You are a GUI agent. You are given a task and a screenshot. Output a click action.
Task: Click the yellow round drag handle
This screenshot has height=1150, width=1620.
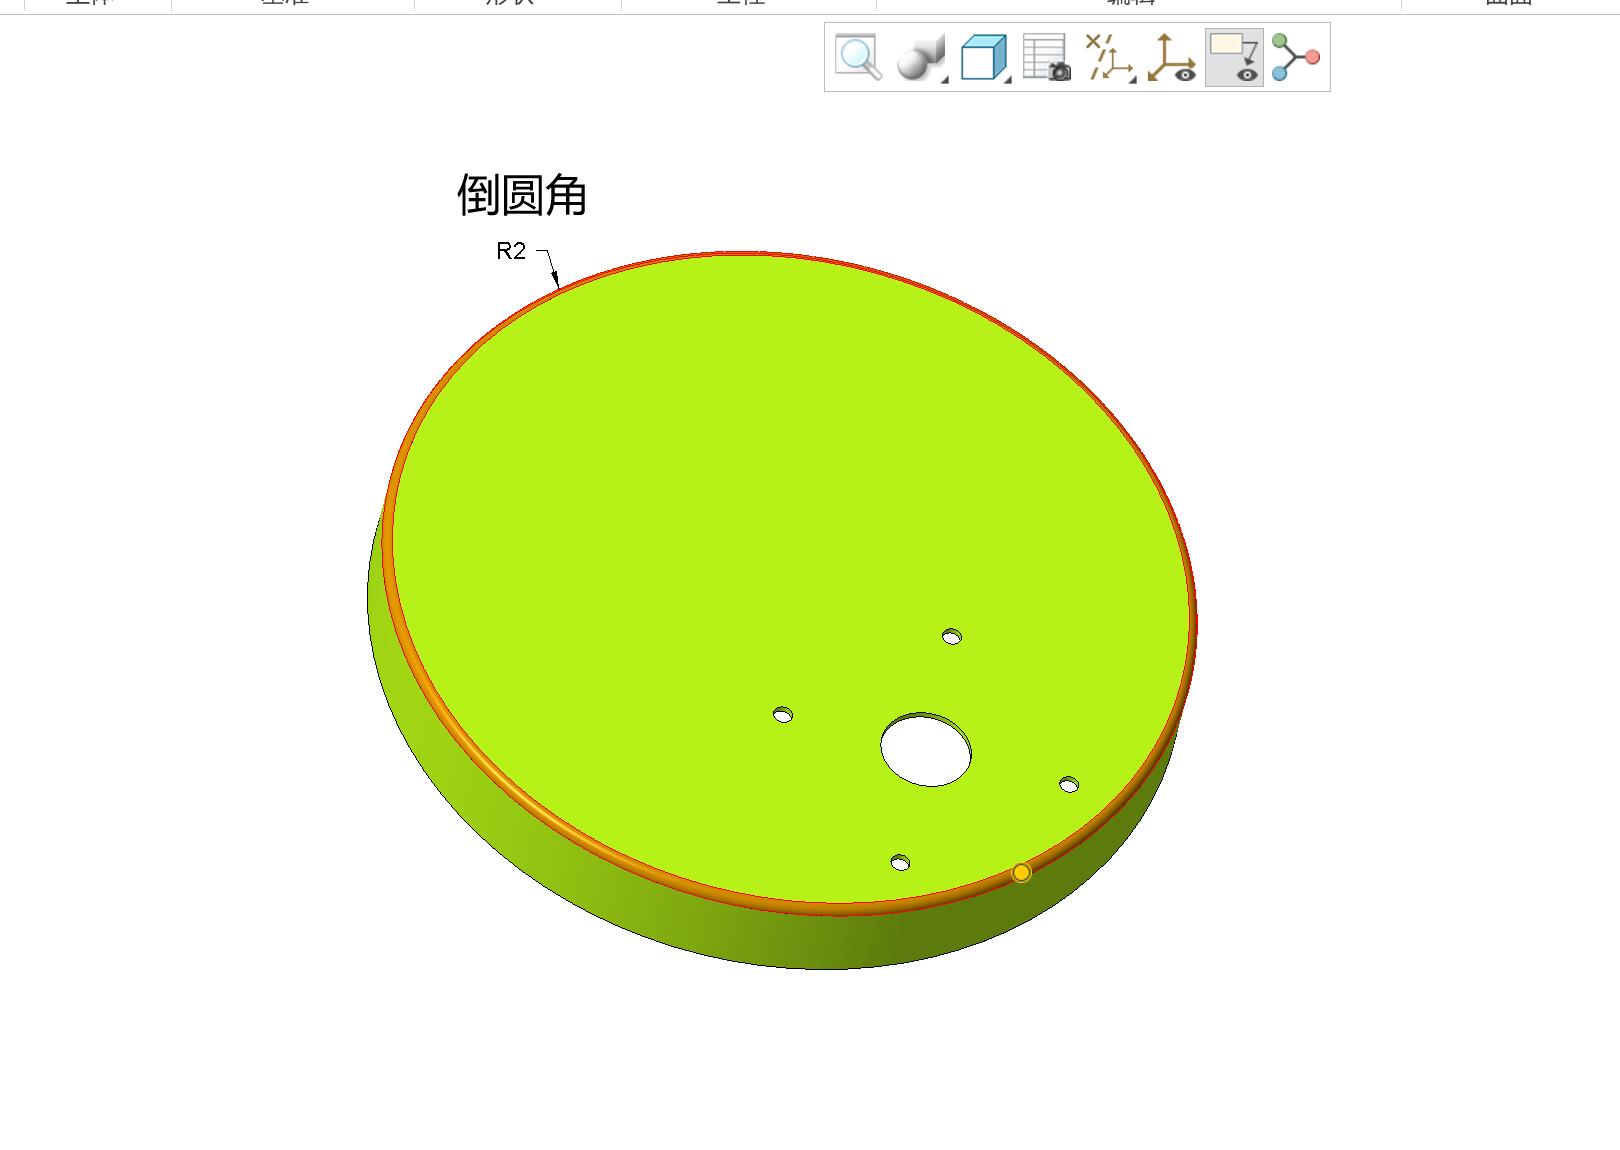tap(1021, 873)
